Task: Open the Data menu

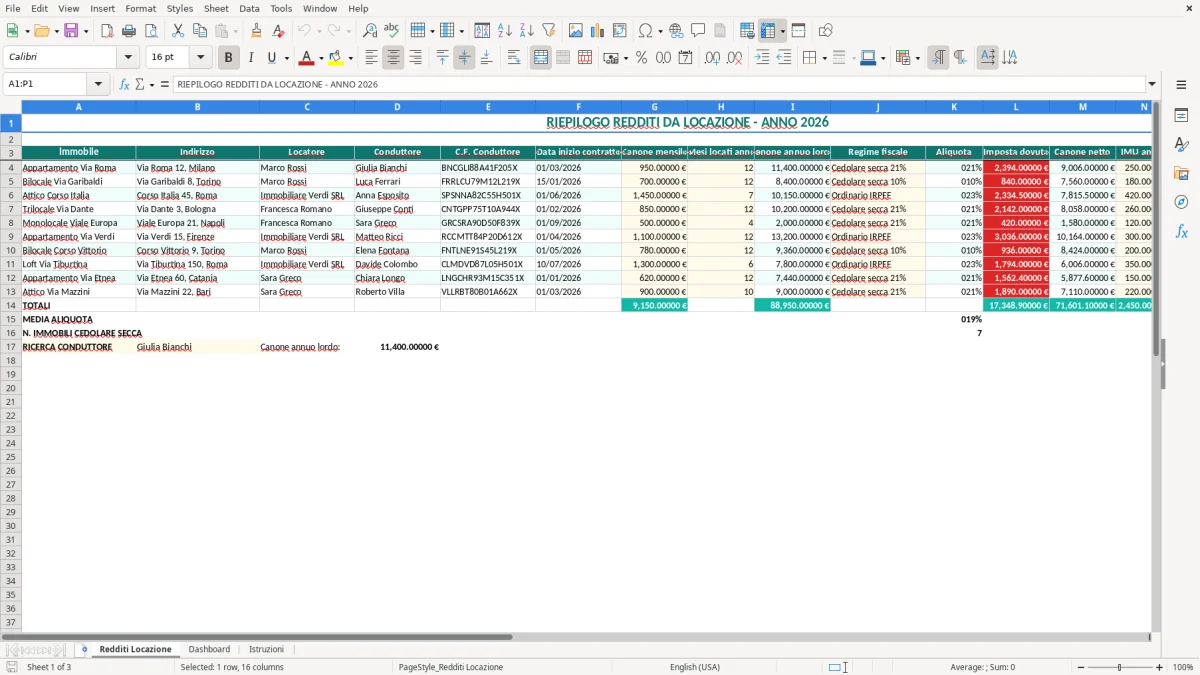Action: [x=249, y=8]
